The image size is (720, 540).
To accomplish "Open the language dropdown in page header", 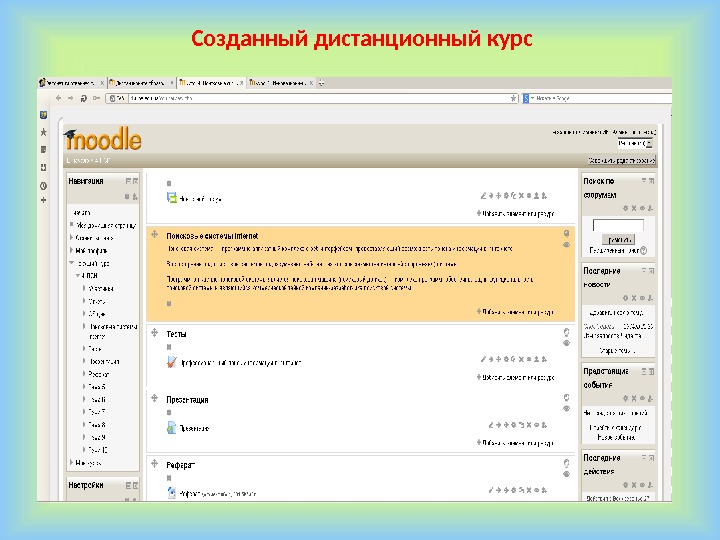I will (635, 143).
